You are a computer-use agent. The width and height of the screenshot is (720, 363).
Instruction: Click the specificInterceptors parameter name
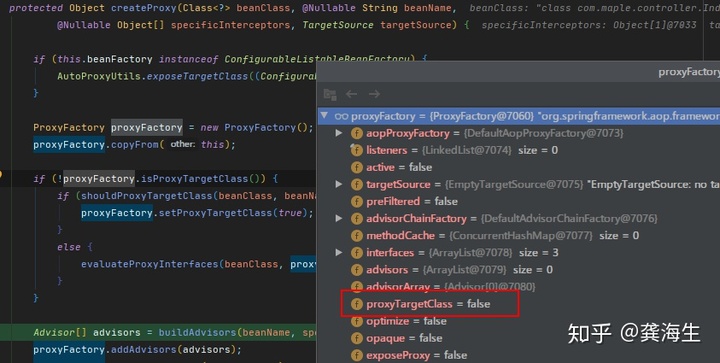231,25
